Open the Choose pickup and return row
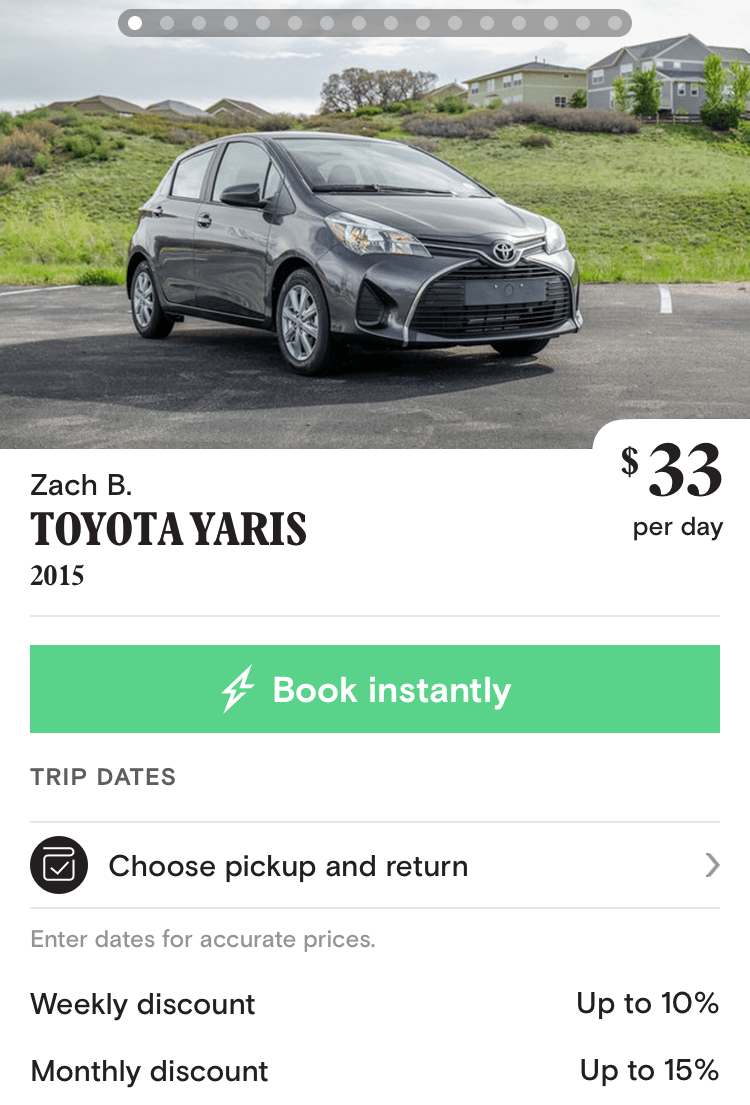The height and width of the screenshot is (1105, 750). tap(375, 865)
